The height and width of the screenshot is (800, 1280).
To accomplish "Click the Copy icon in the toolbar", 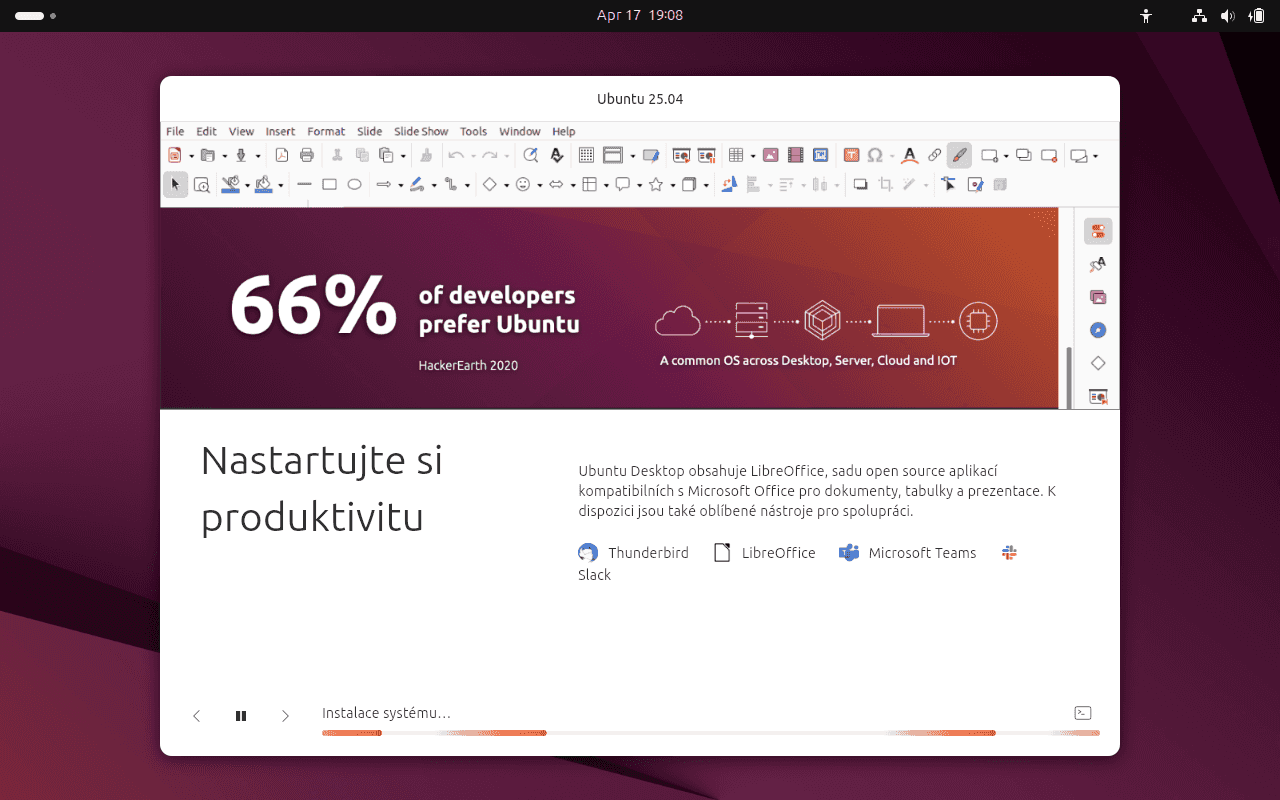I will coord(362,155).
